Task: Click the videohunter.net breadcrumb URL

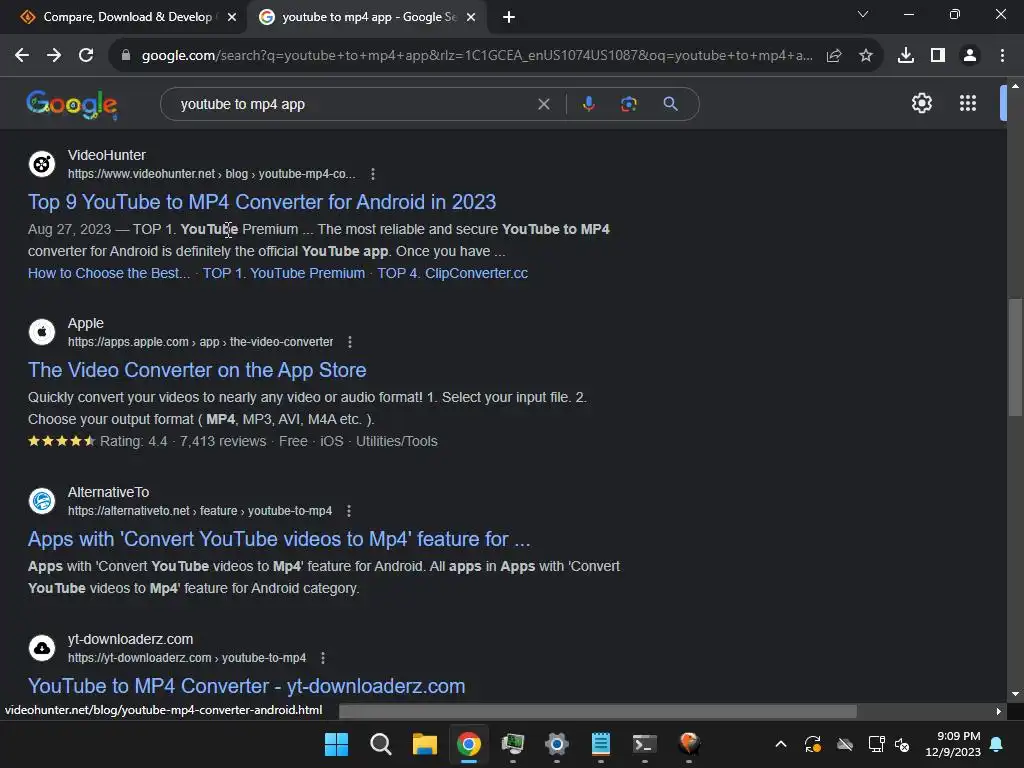Action: point(212,174)
